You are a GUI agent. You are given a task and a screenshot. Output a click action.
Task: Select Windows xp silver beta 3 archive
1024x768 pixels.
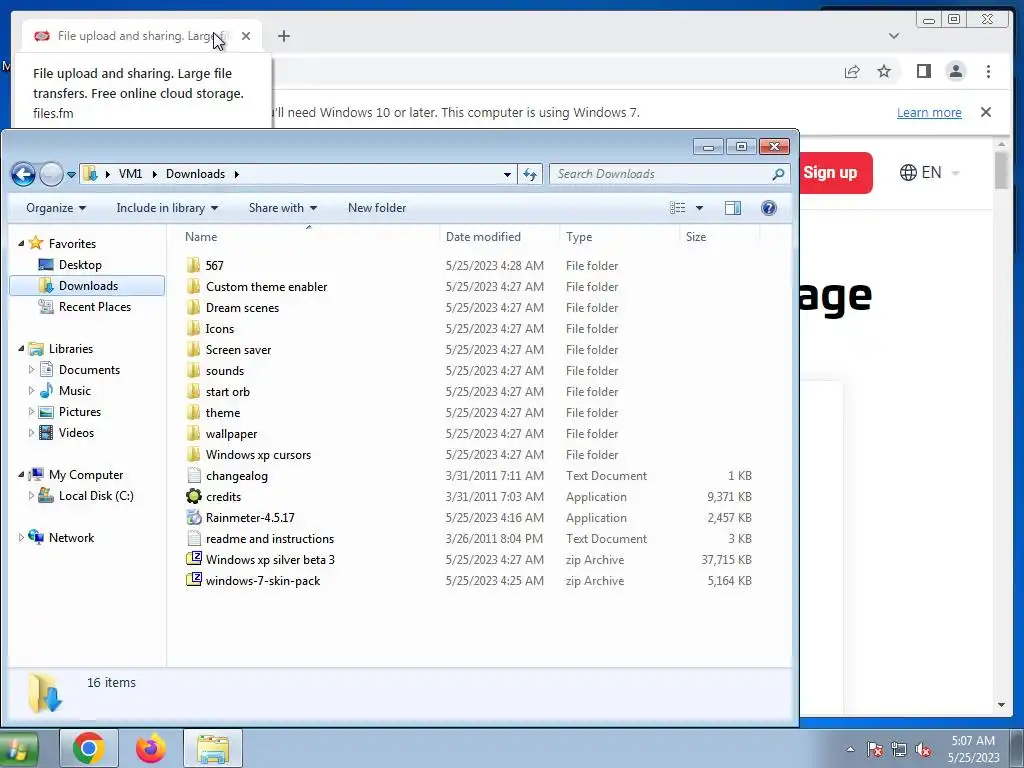pos(270,560)
